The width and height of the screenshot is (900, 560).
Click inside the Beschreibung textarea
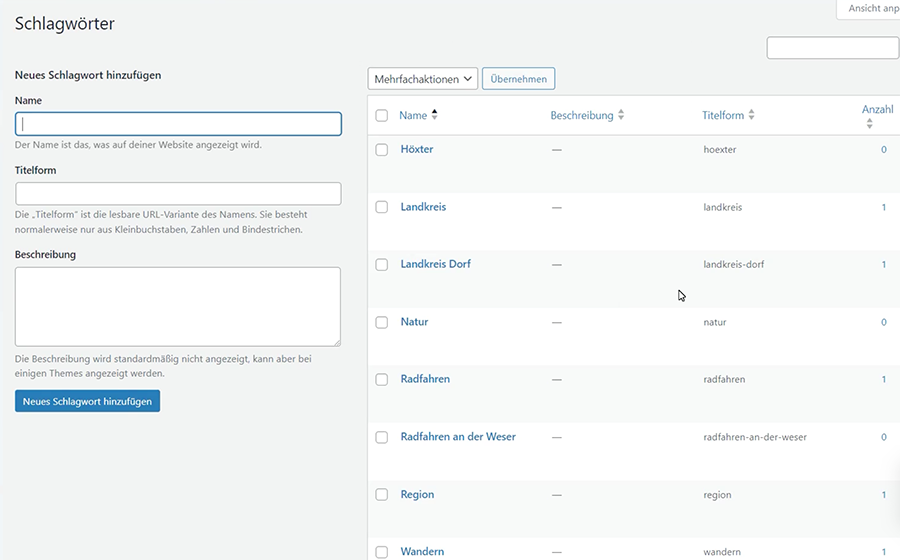click(178, 306)
